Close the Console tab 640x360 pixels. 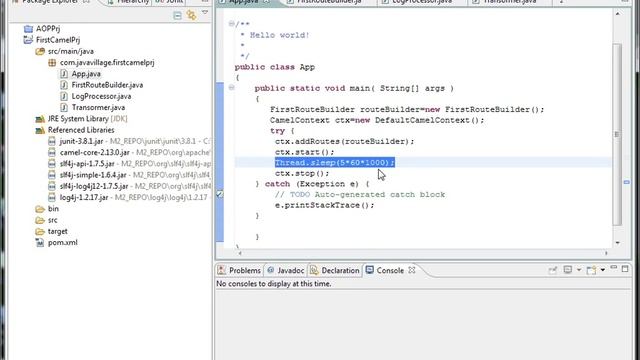coord(412,270)
